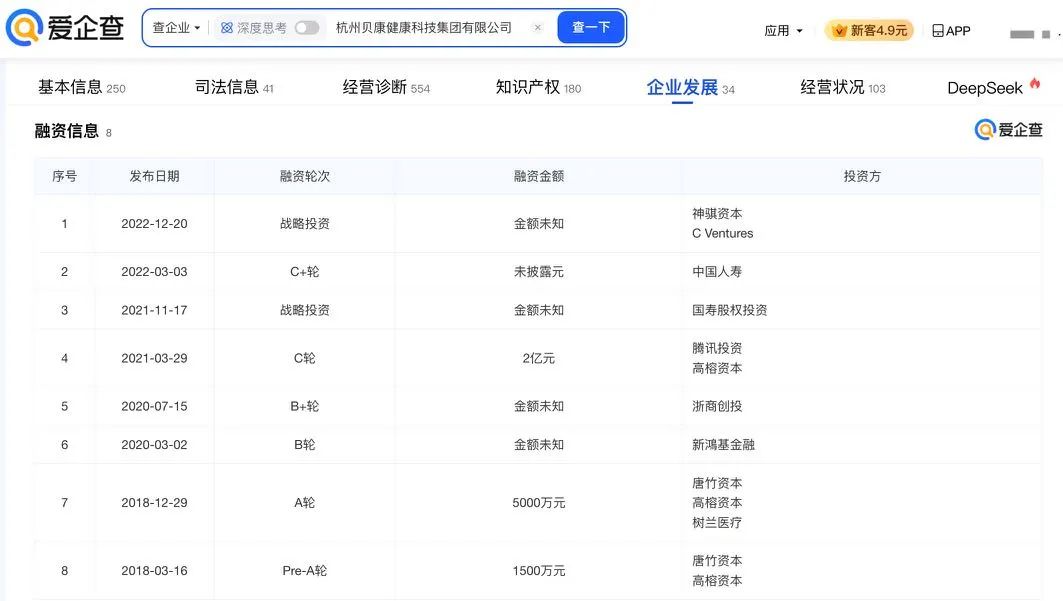Switch to the 司法信息 tab

click(x=234, y=87)
